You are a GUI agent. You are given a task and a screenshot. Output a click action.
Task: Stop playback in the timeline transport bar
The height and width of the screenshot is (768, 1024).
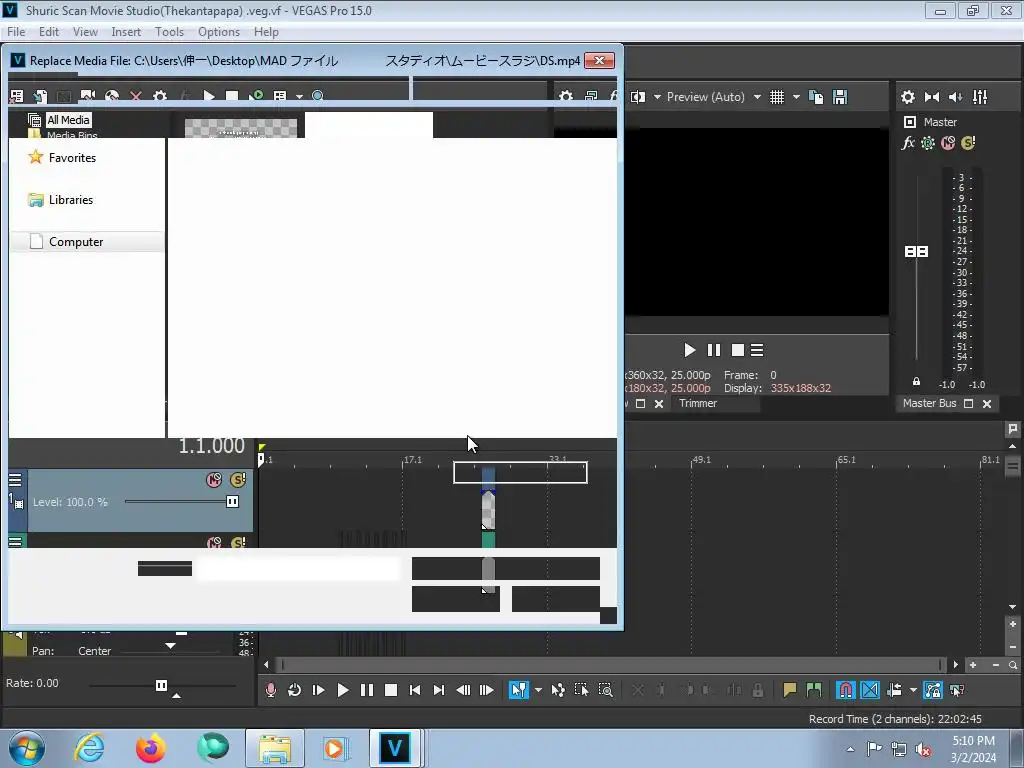tap(391, 690)
